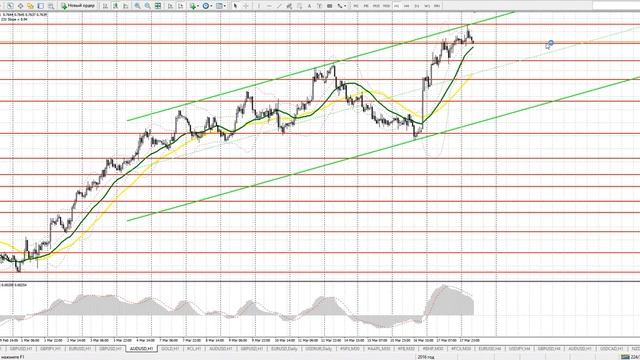Open the GBPUSD,H4 chart tab
Screen dimensions: 640x360
pos(549,349)
